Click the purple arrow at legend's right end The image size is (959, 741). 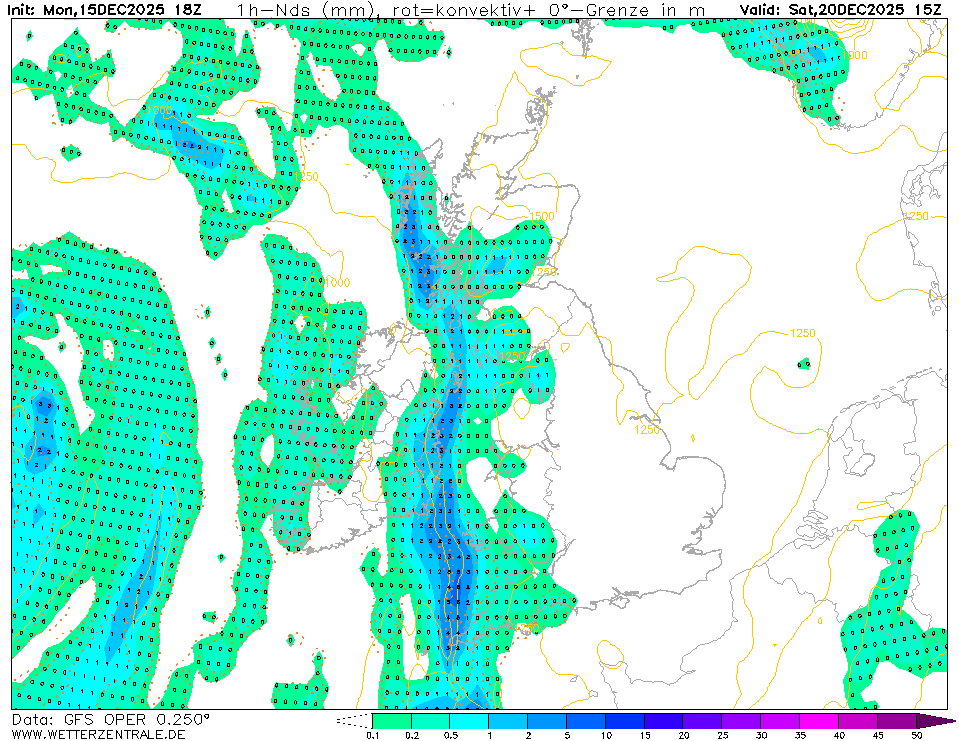point(935,720)
